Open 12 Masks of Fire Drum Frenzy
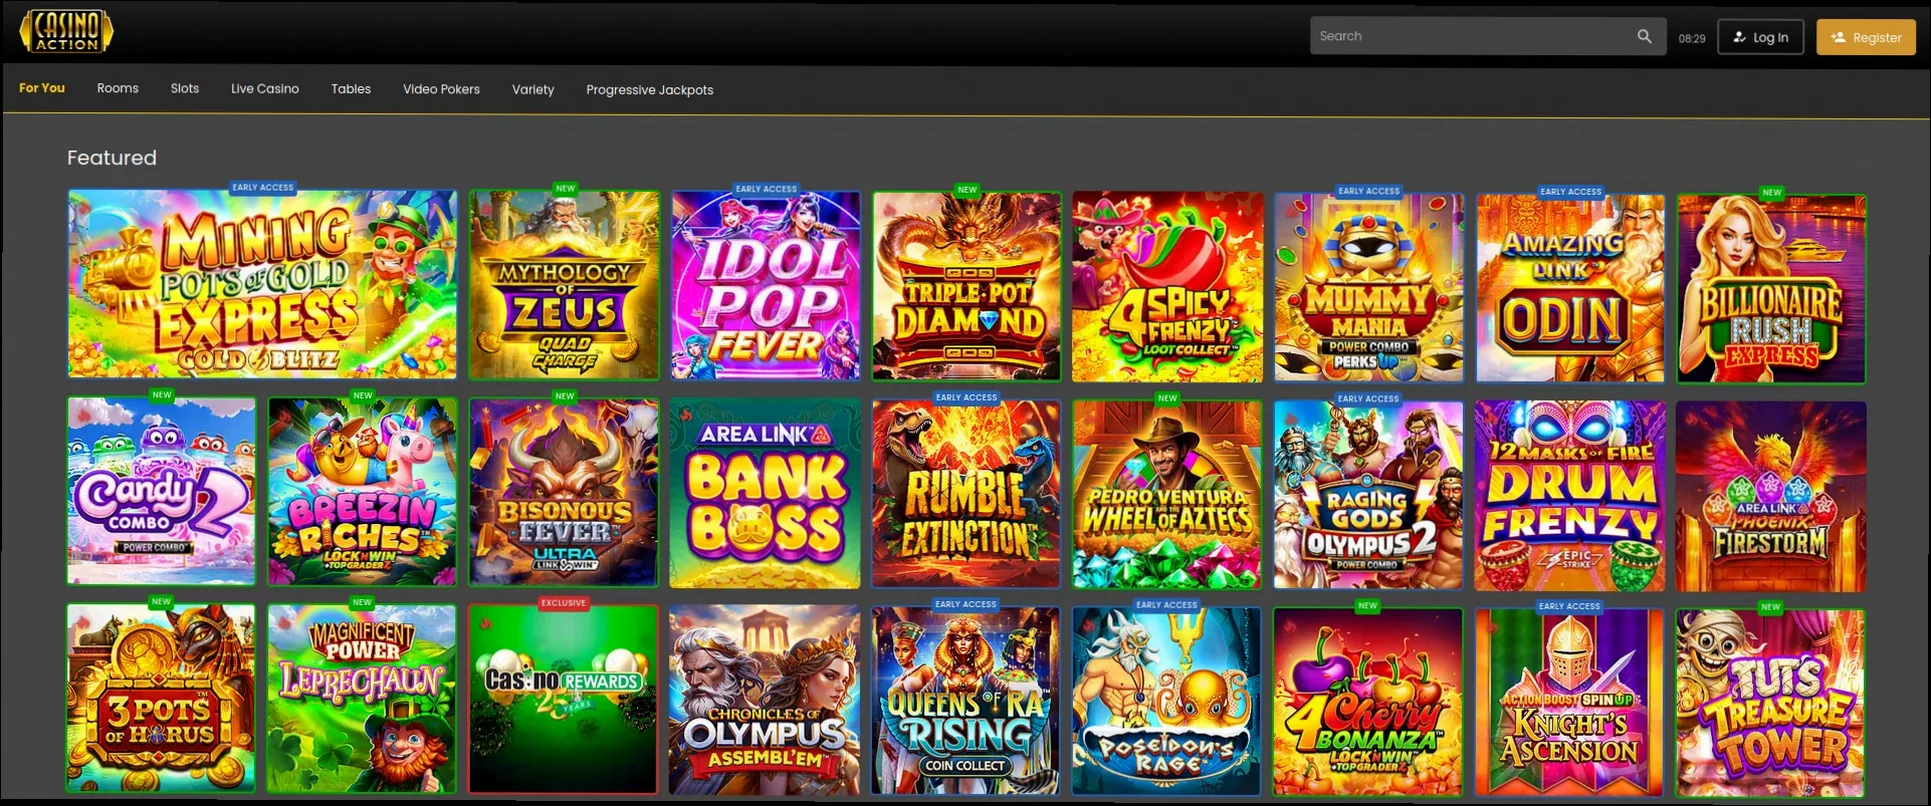The width and height of the screenshot is (1931, 806). pos(1570,496)
